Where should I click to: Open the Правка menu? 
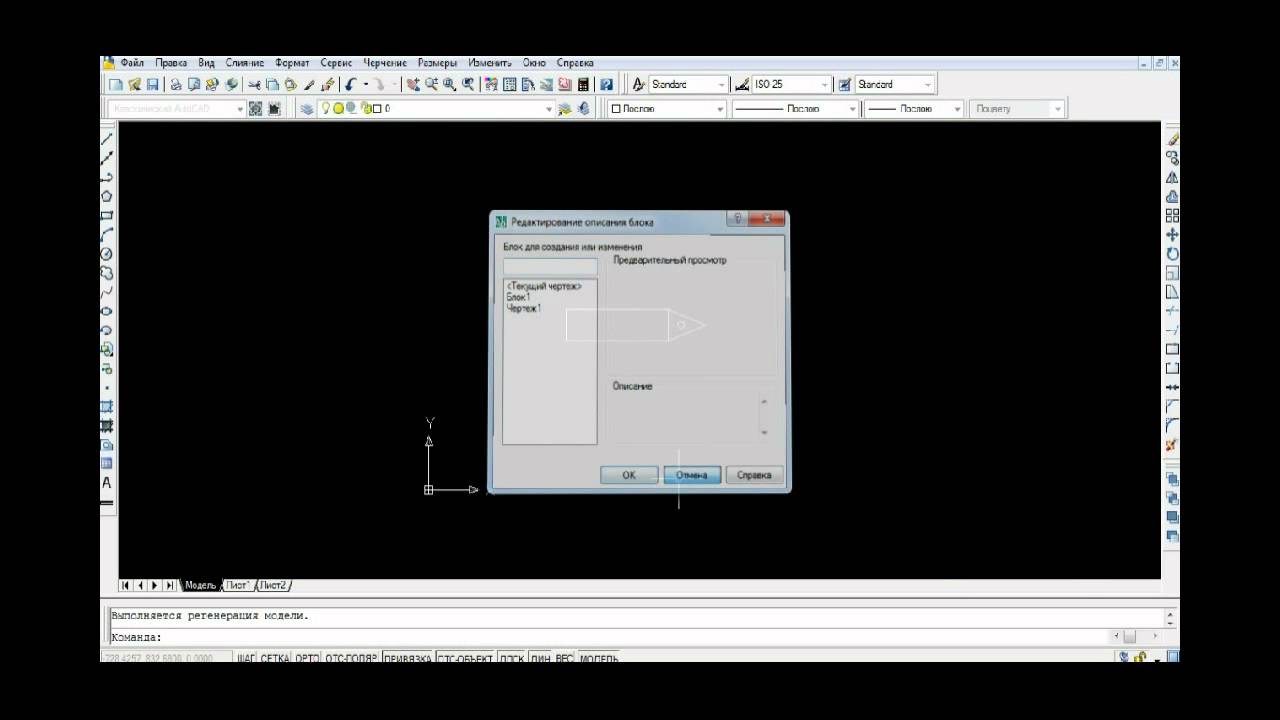(171, 63)
